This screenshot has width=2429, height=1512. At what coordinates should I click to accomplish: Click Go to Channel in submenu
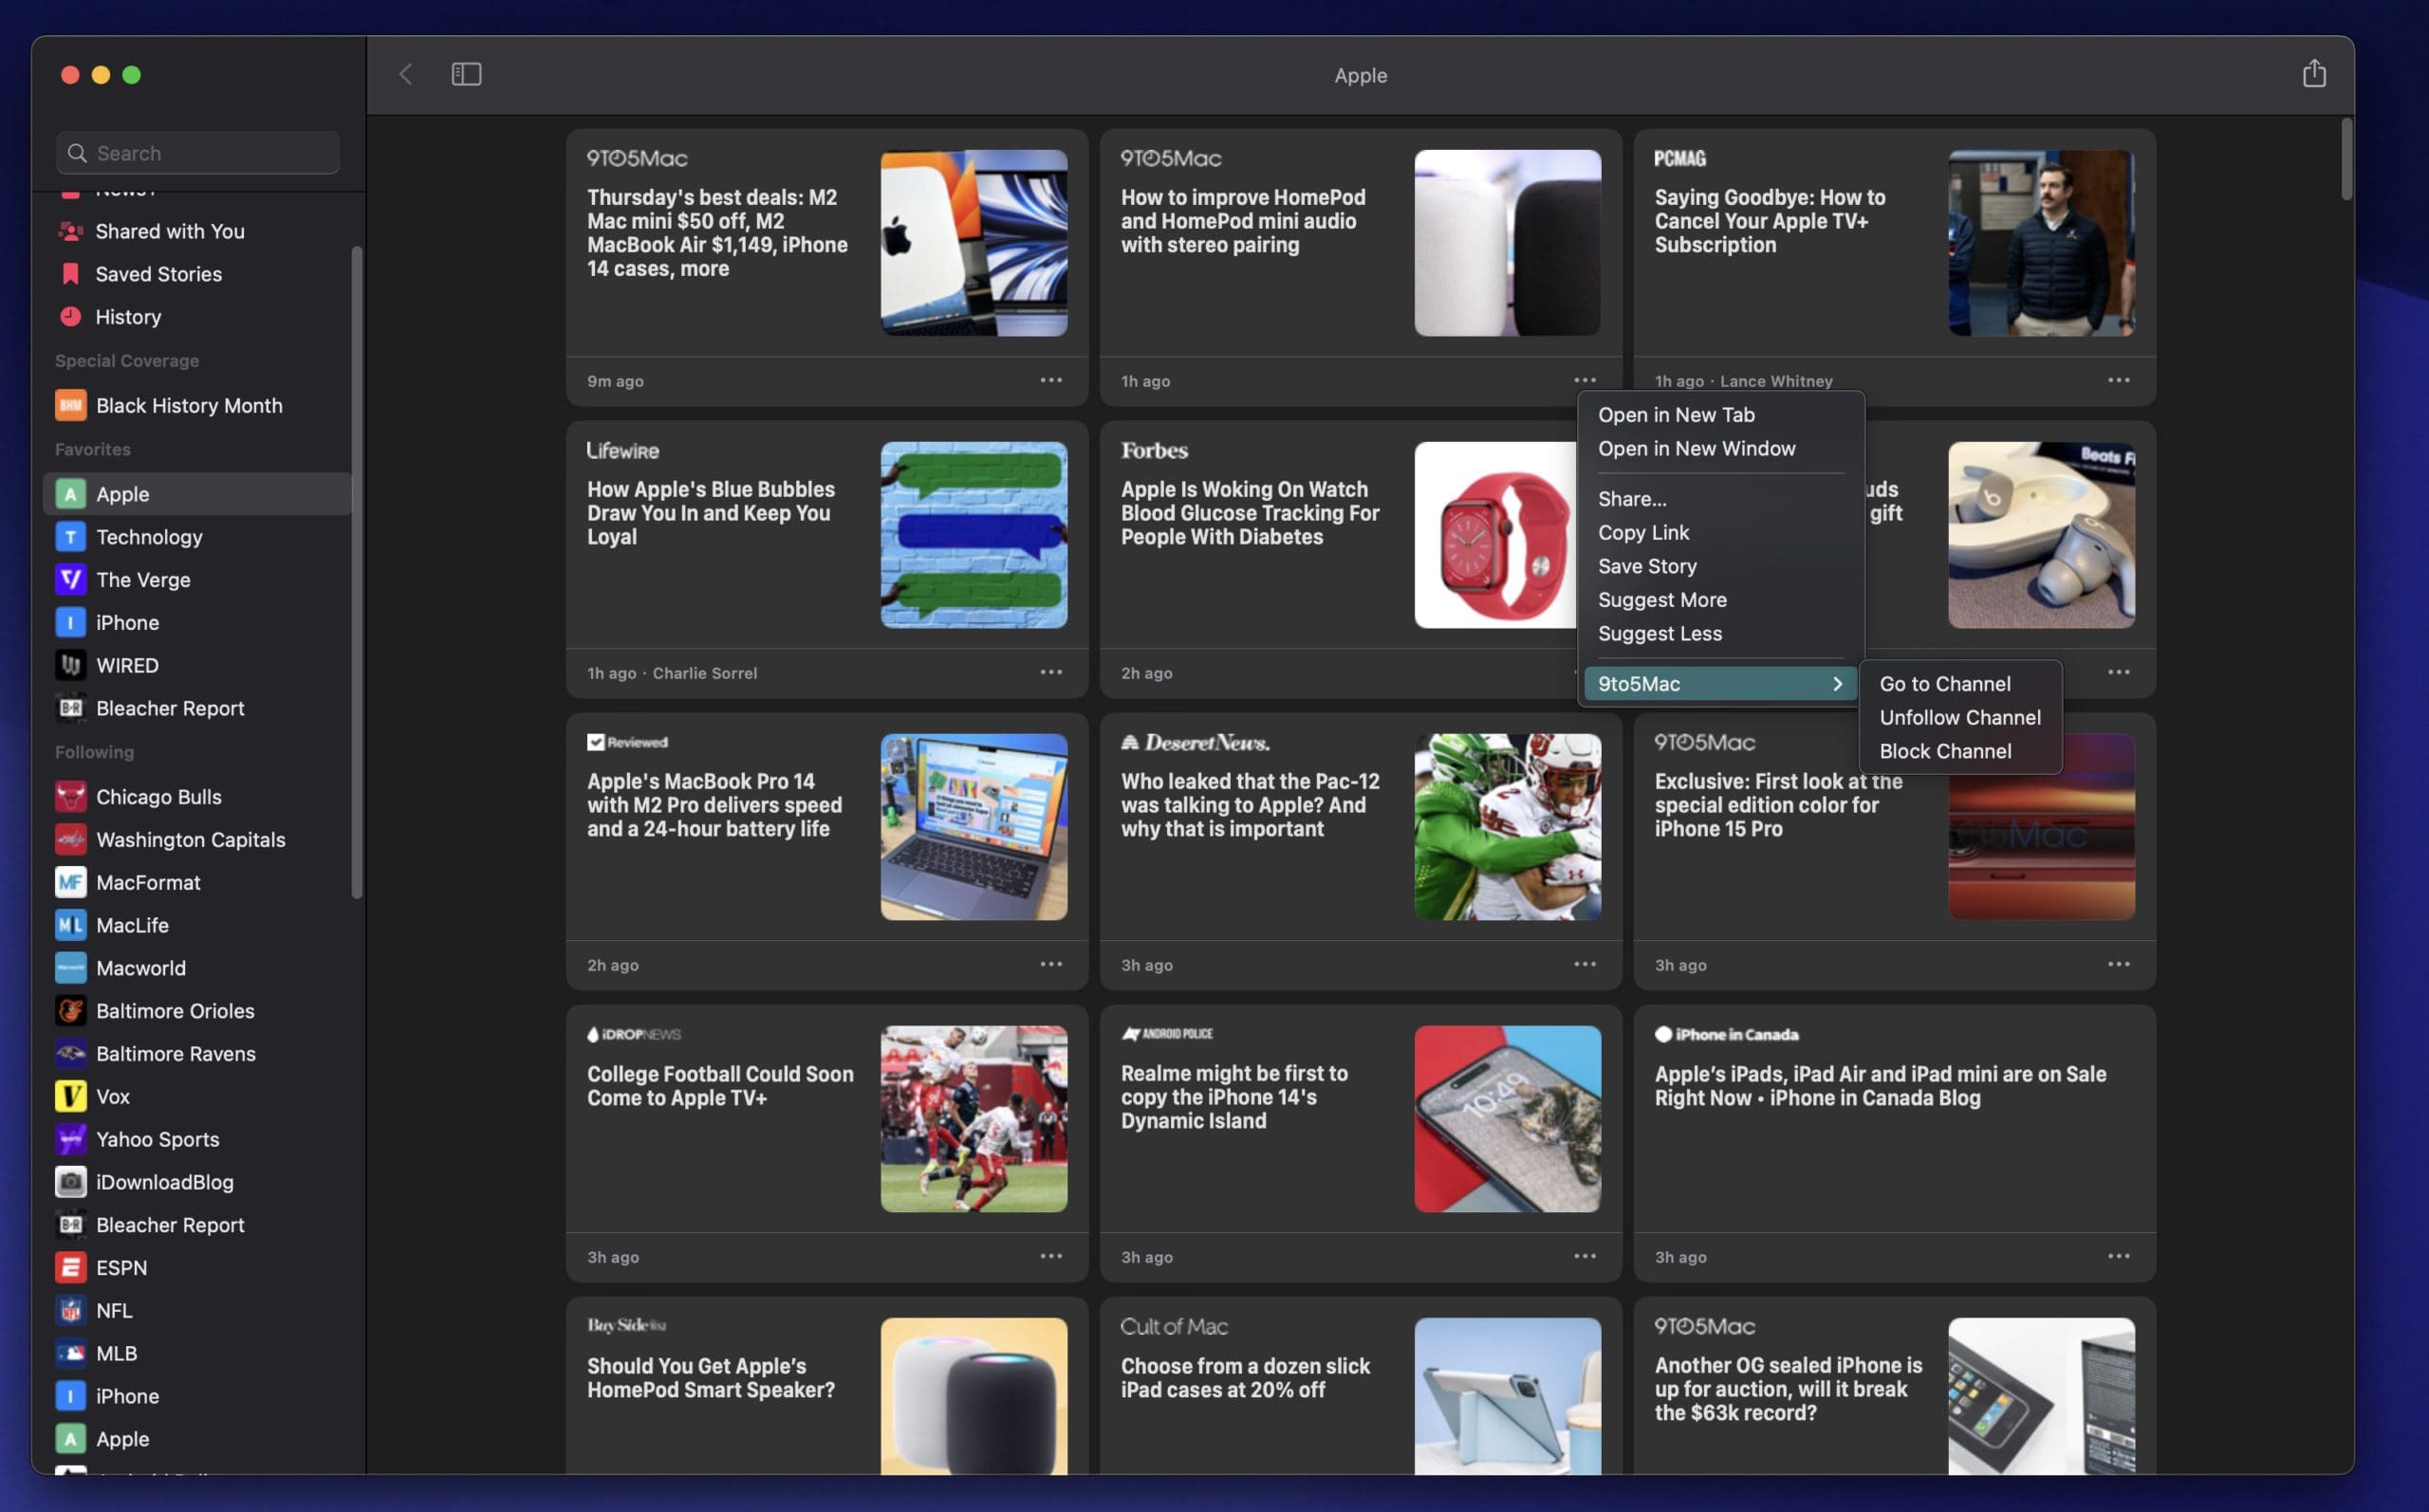coord(1959,684)
